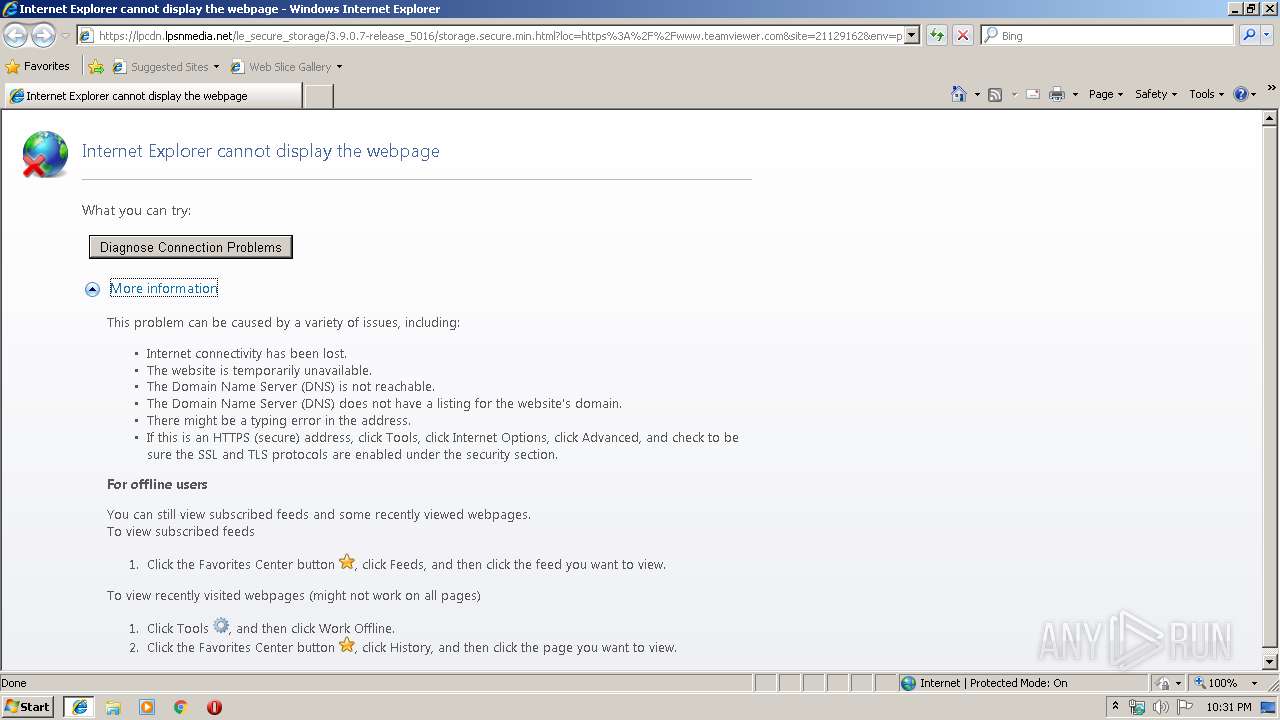The width and height of the screenshot is (1280, 720).
Task: Click the Action Center flag icon
Action: [x=1185, y=707]
